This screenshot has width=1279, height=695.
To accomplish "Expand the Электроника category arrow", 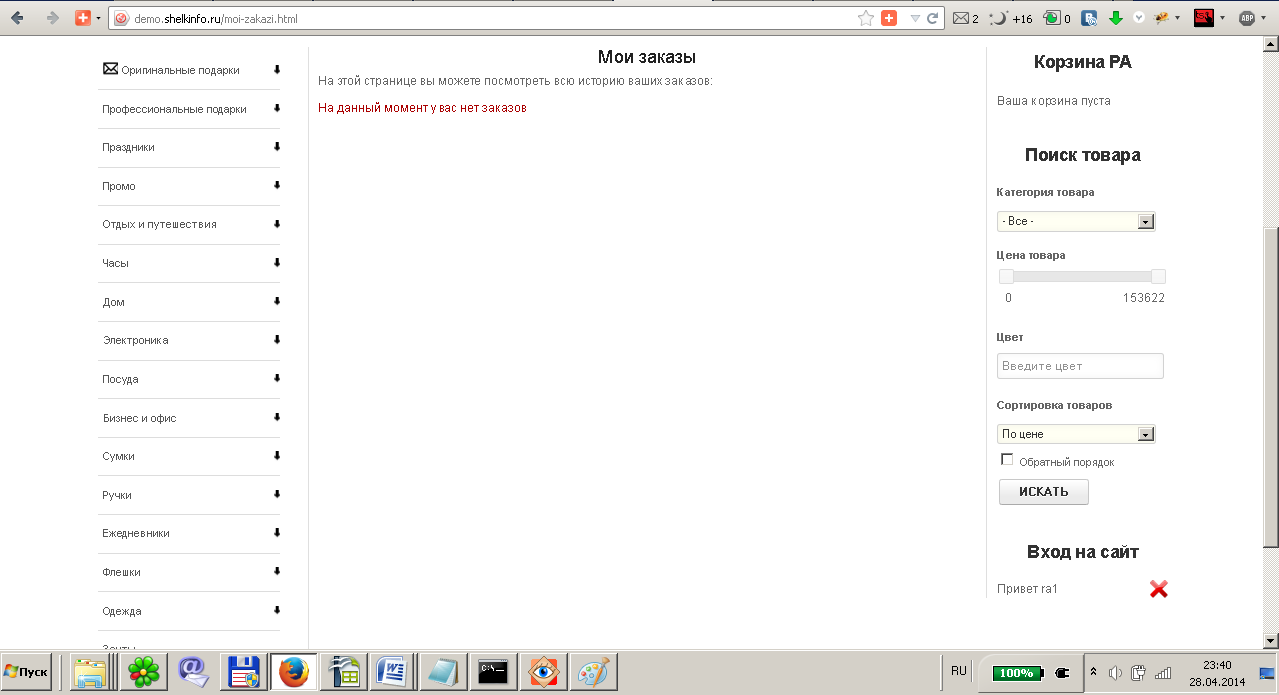I will (x=277, y=340).
